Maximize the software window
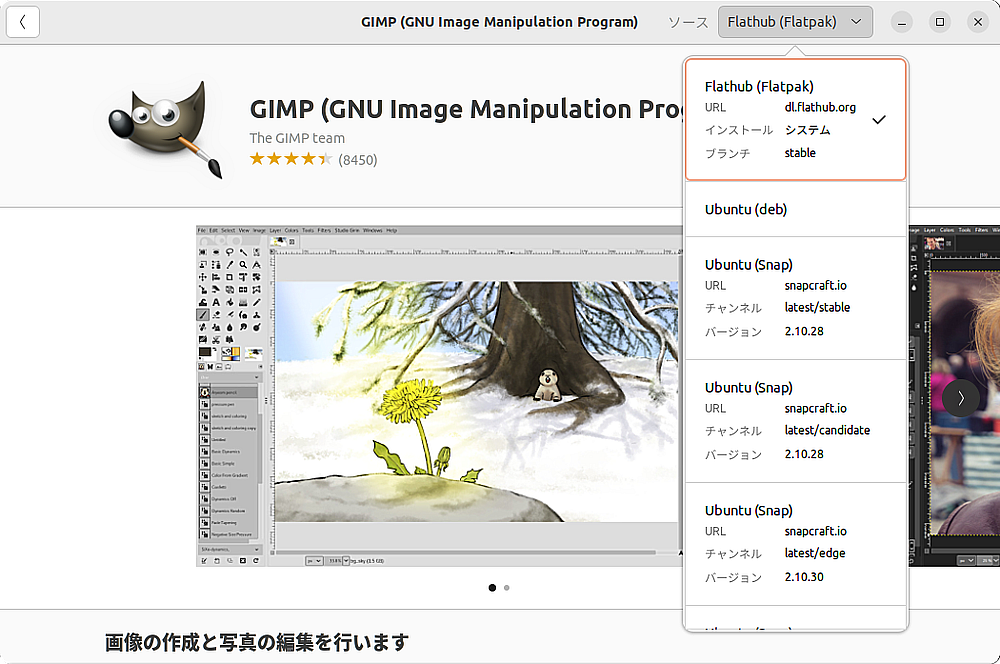 pos(940,22)
